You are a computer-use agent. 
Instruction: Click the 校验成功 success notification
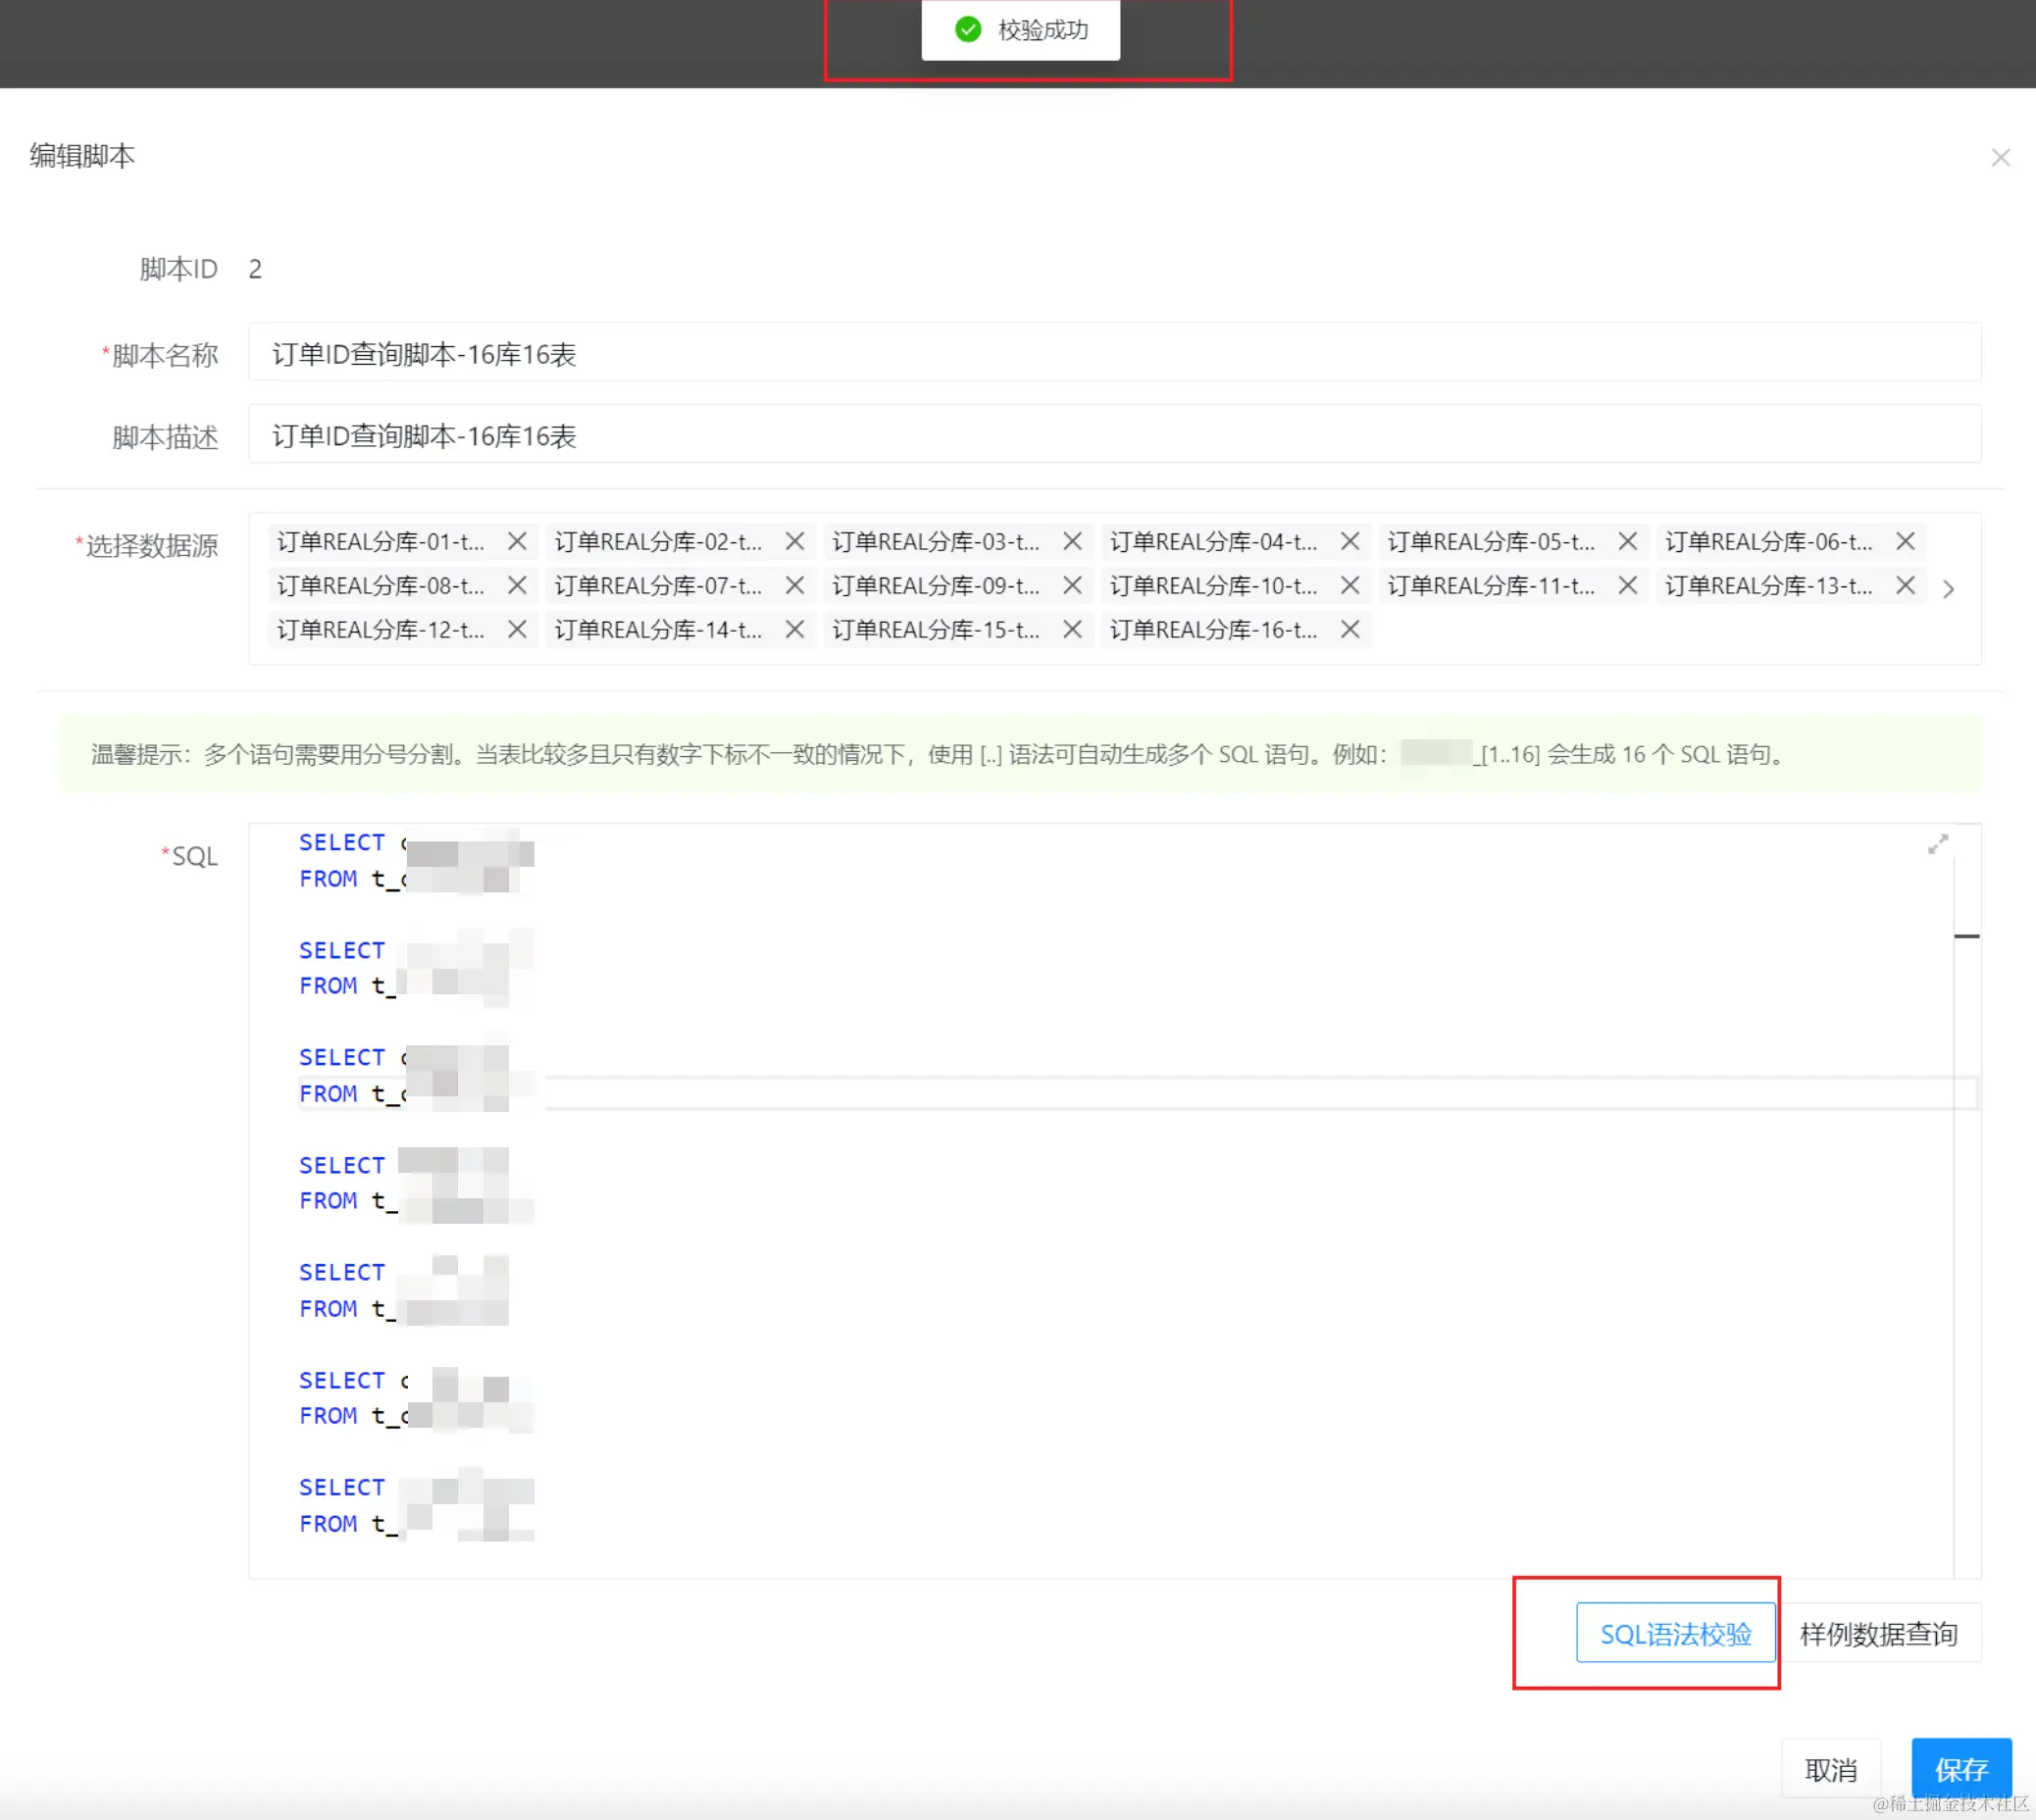[x=1020, y=30]
